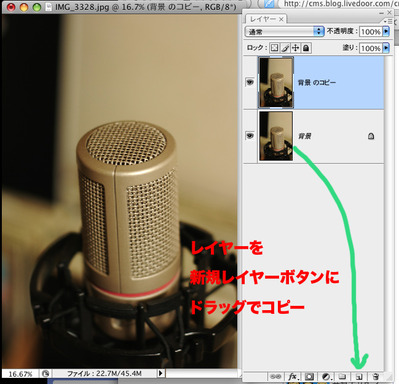
Task: Click the browser address bar URL
Action: pyautogui.click(x=341, y=4)
